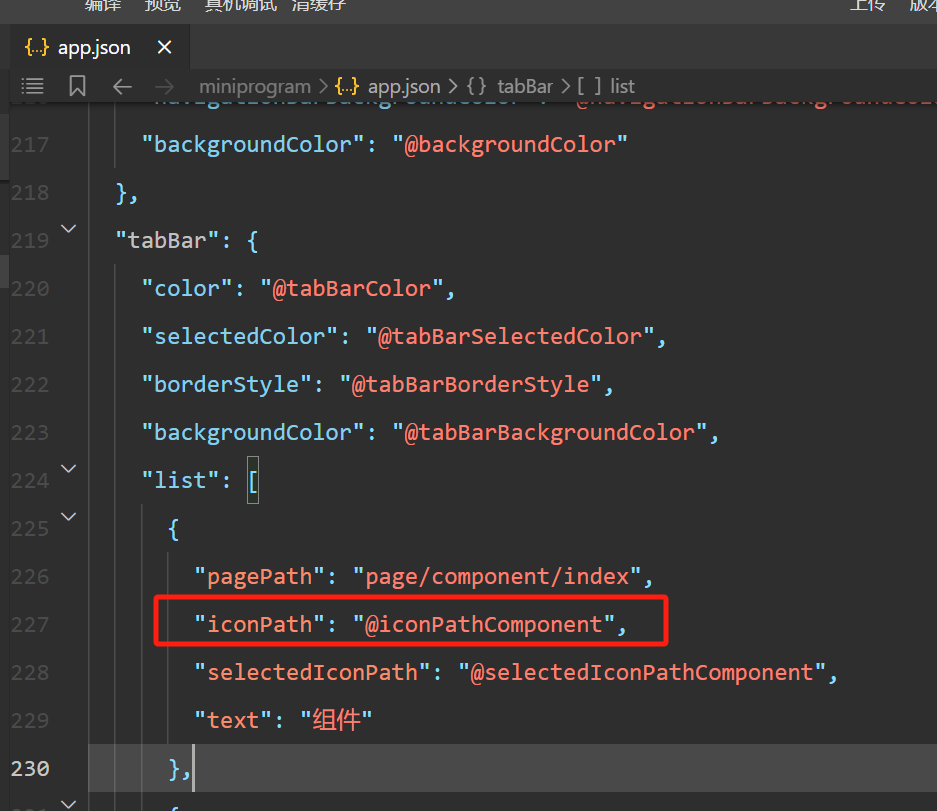Click the highlighted opening bracket after list
937x811 pixels.
[253, 481]
